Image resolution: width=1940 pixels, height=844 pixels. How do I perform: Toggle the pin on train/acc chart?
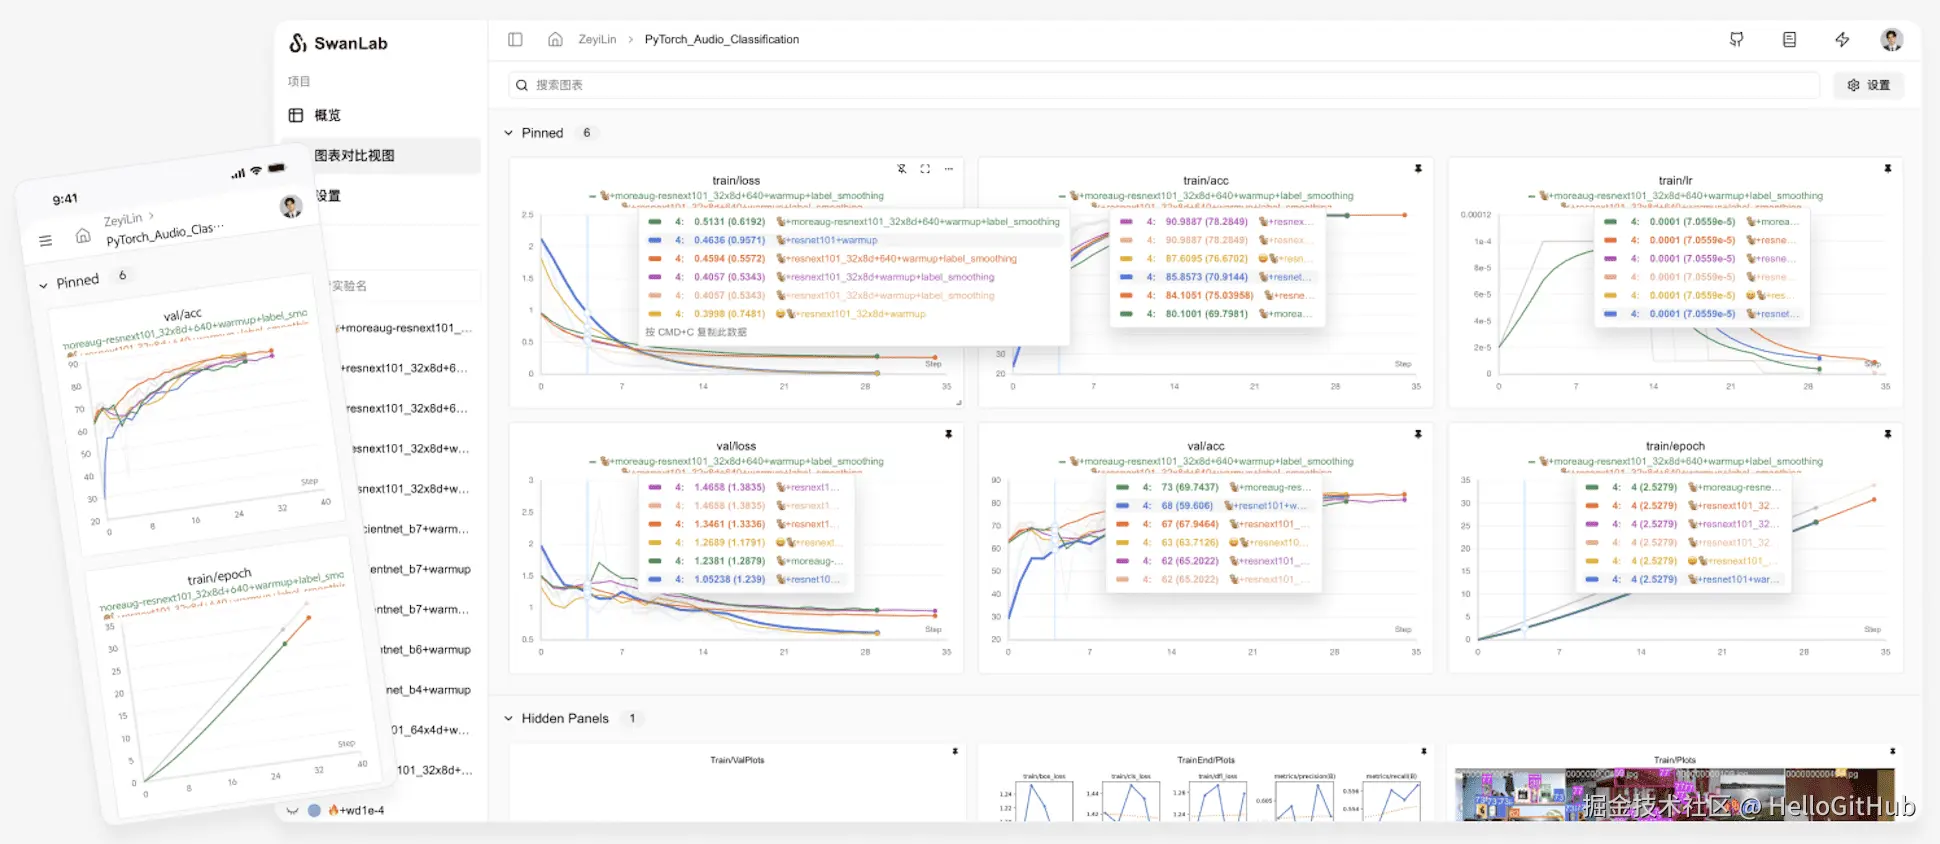[x=1418, y=169]
